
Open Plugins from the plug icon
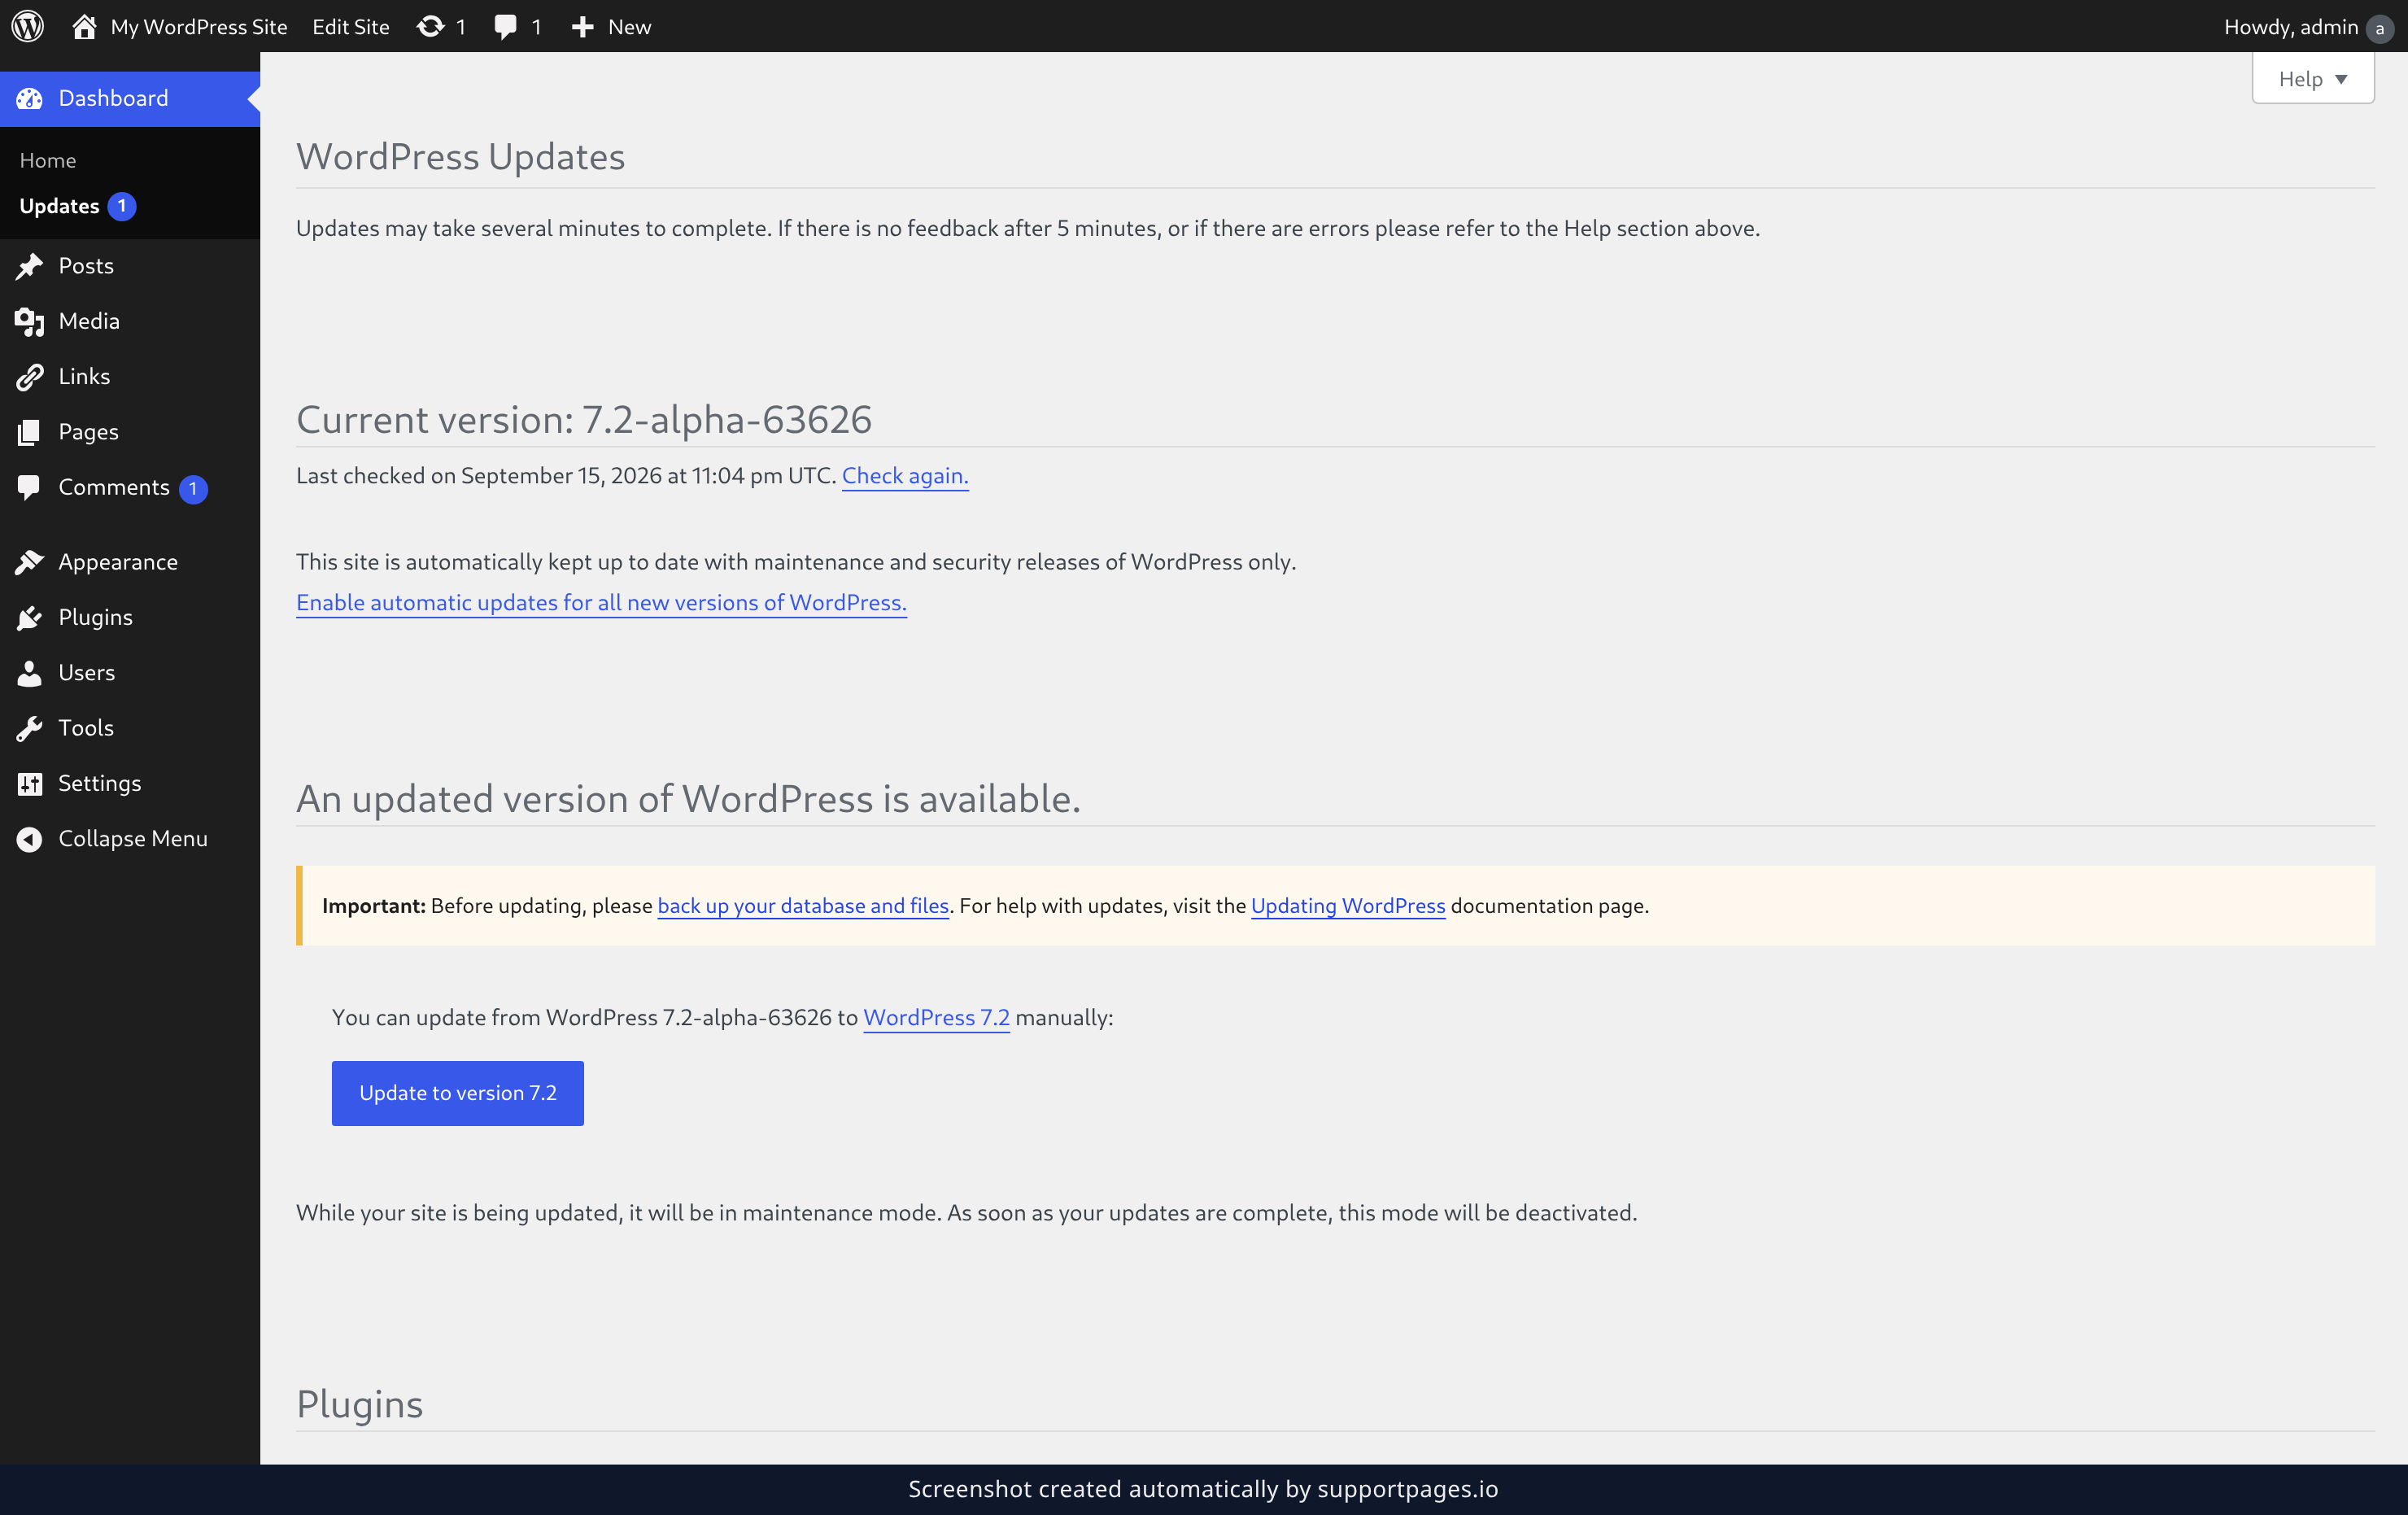point(29,618)
